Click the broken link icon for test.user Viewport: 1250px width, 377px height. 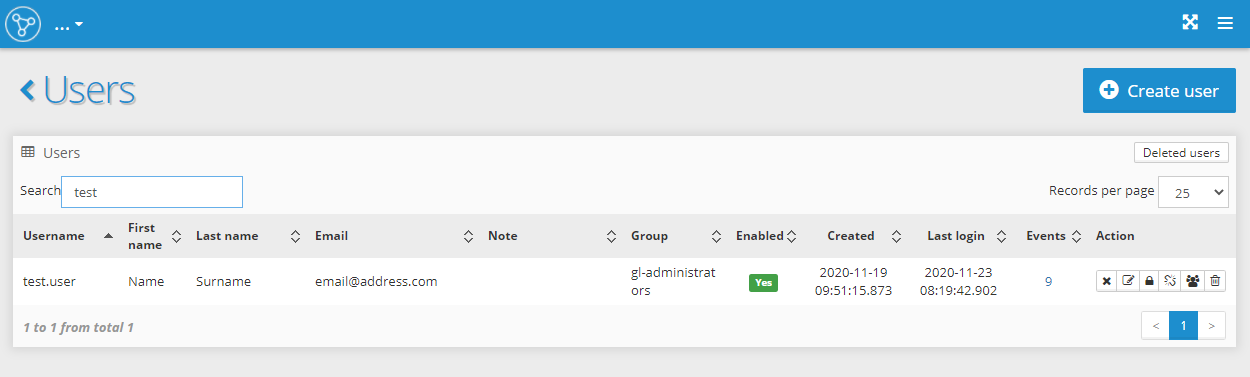click(1171, 282)
